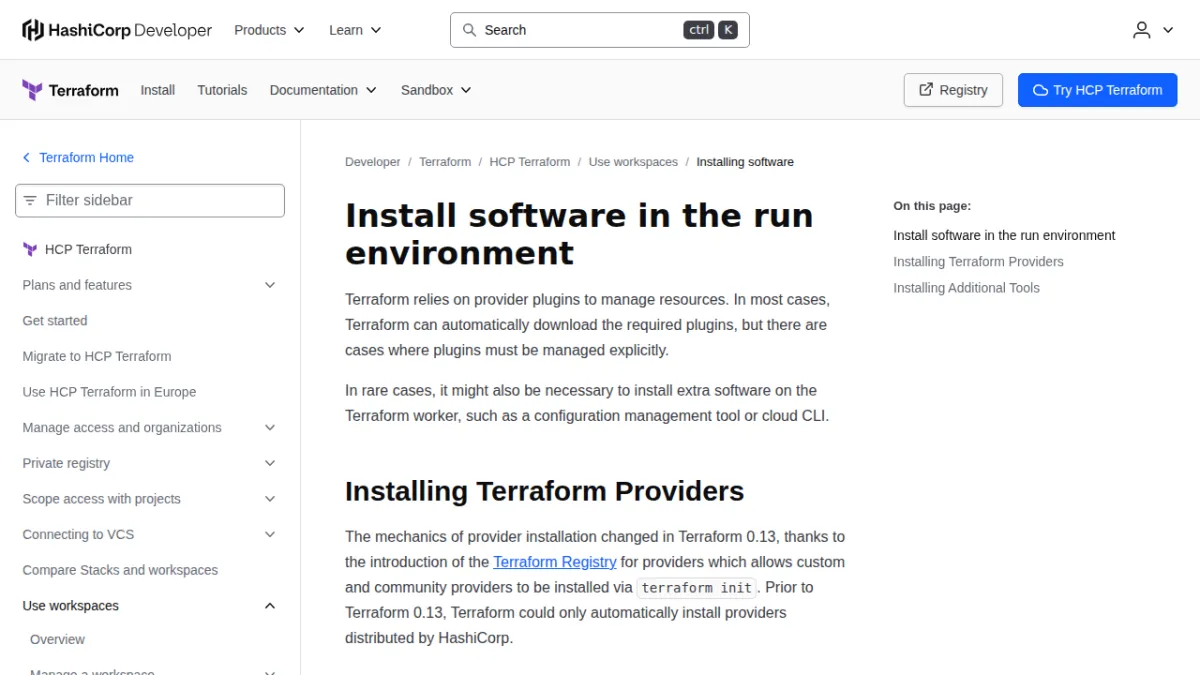The width and height of the screenshot is (1200, 675).
Task: Click the filter sidebar lines icon
Action: coord(30,200)
